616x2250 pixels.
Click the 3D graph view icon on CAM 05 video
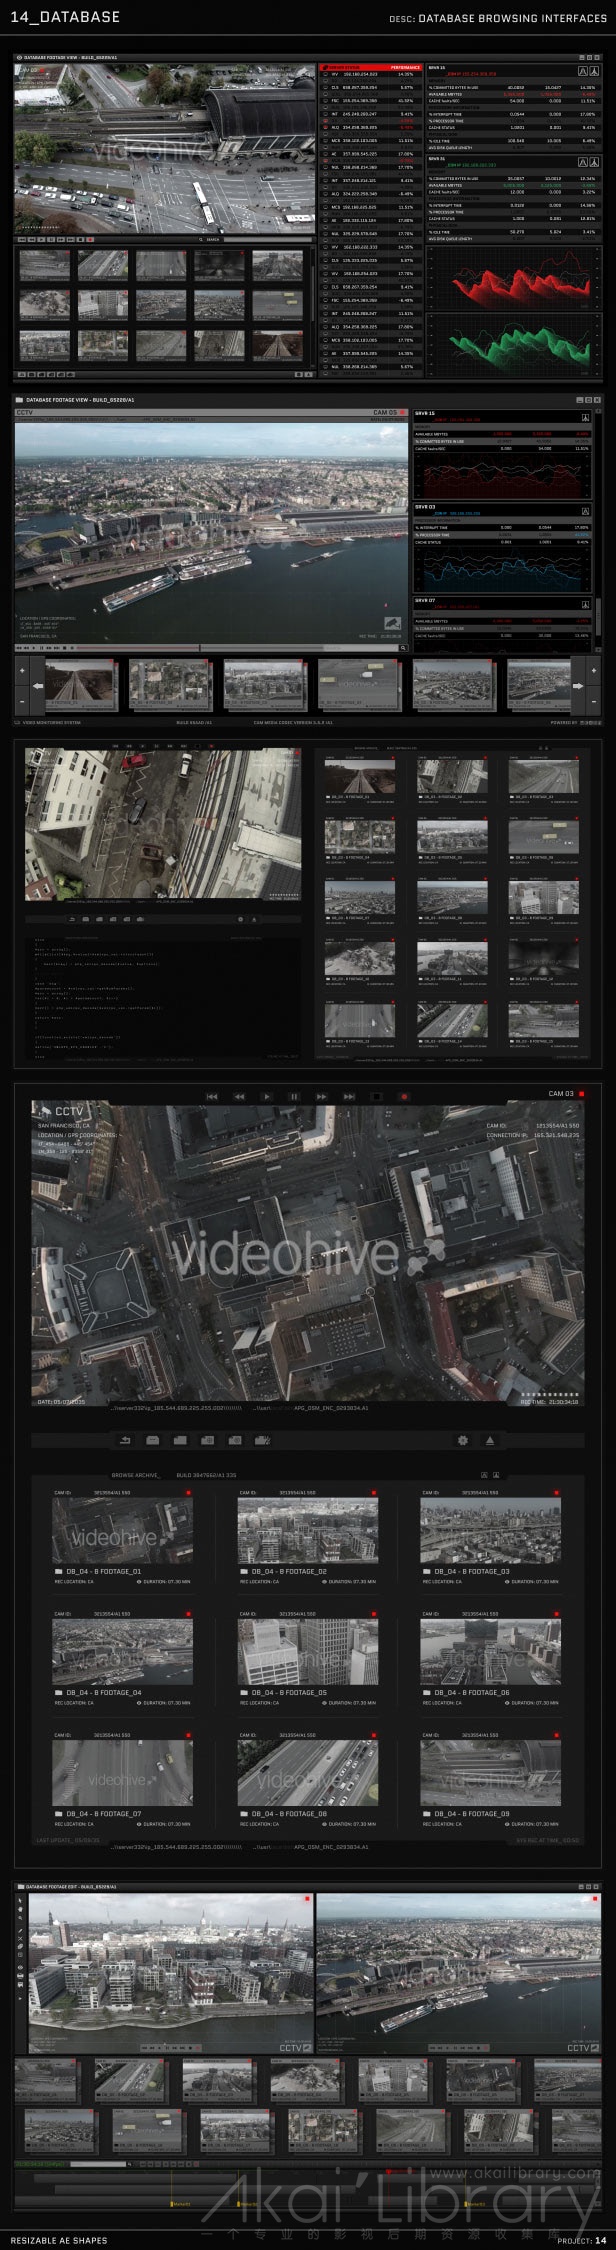392,623
